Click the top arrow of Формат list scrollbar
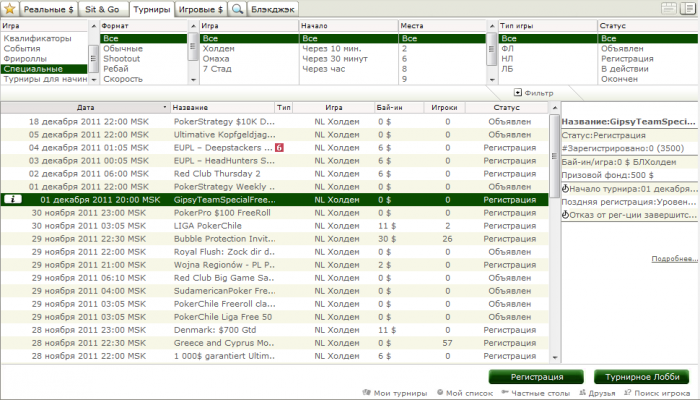This screenshot has width=700, height=400. 193,26
